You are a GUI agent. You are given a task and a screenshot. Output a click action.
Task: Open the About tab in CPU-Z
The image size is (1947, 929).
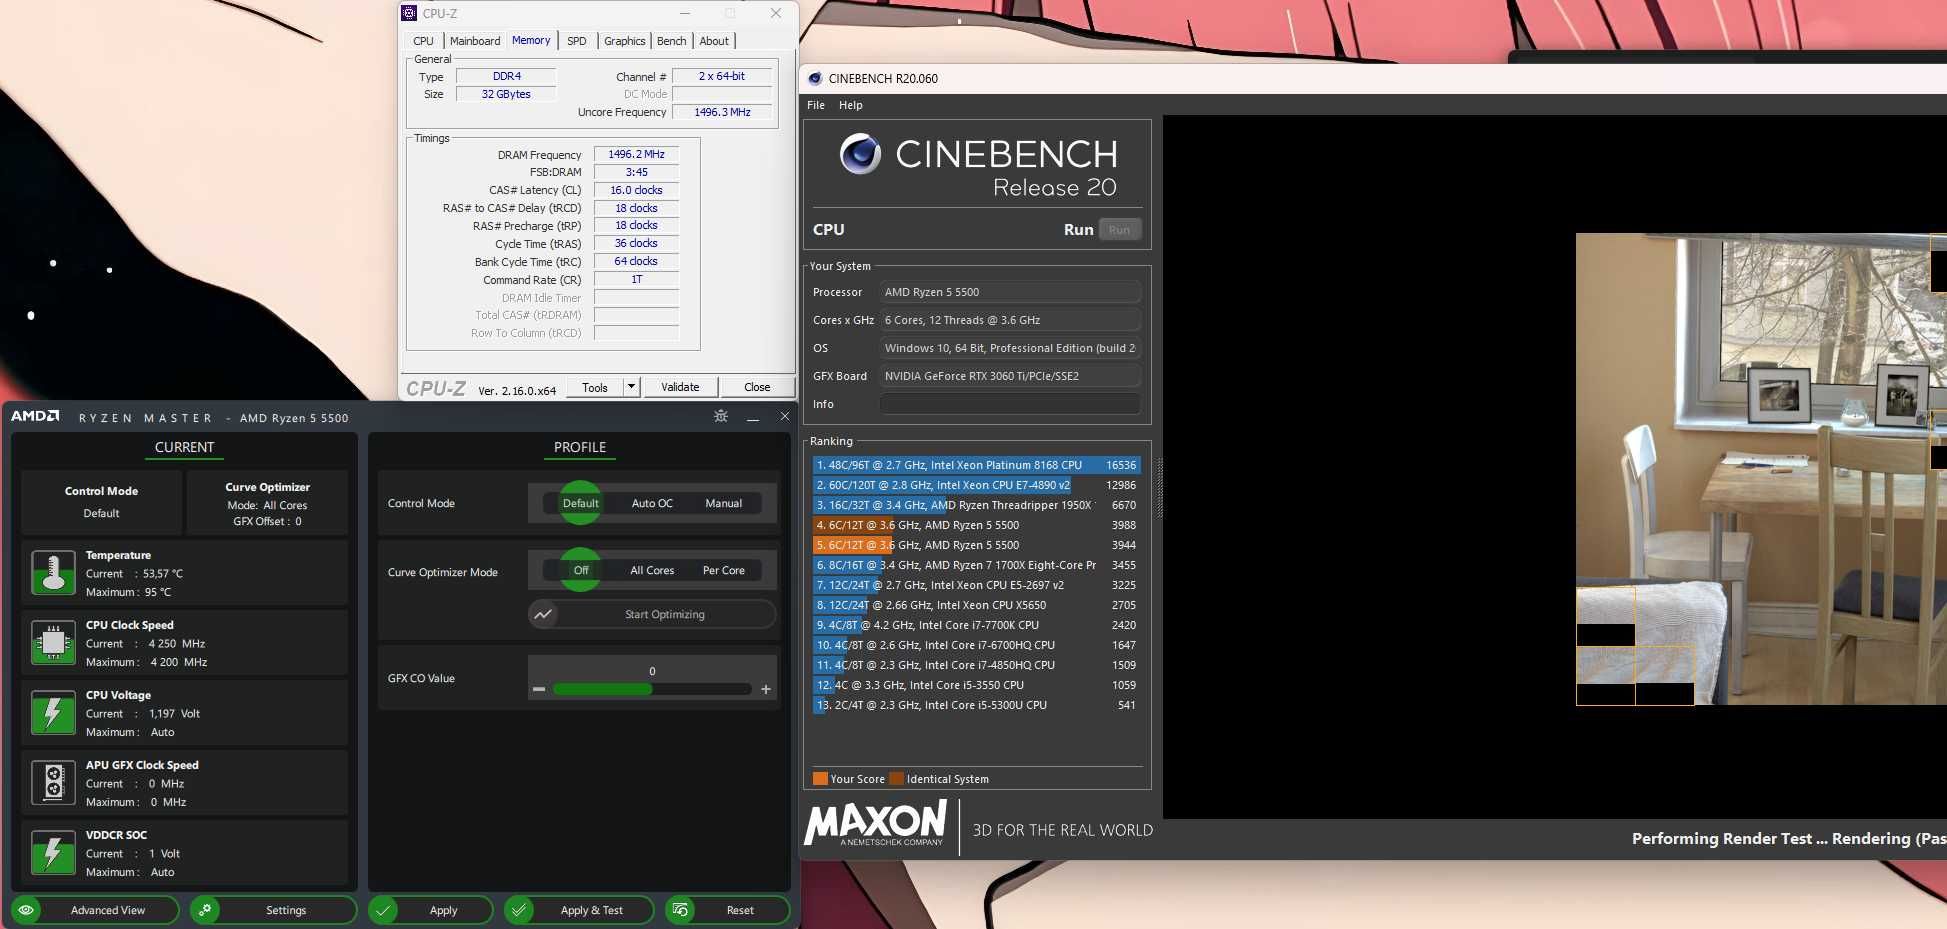pos(714,41)
